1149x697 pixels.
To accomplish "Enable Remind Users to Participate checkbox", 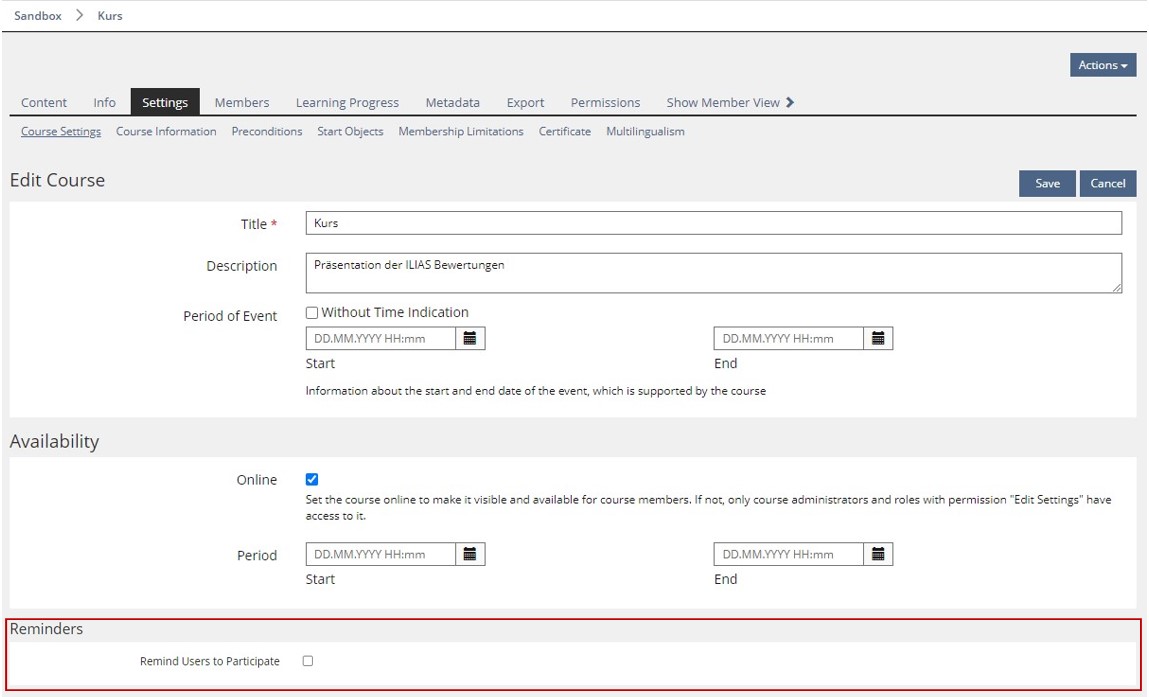I will tap(308, 661).
